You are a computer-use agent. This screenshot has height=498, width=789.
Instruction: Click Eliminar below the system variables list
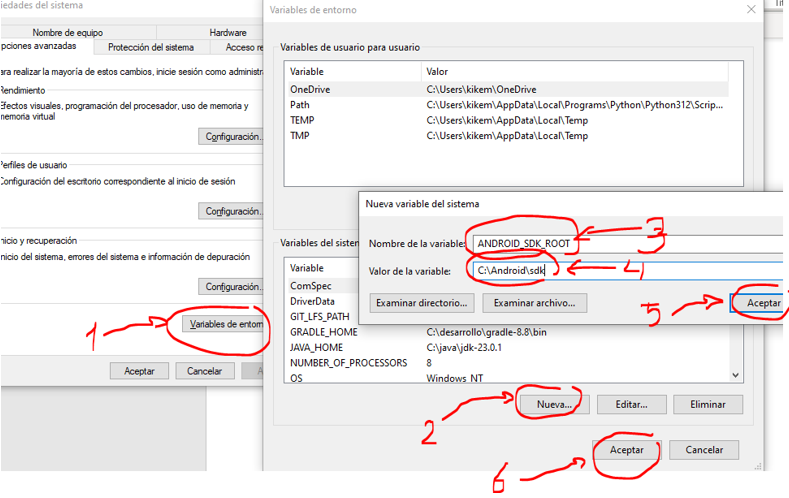[x=707, y=405]
